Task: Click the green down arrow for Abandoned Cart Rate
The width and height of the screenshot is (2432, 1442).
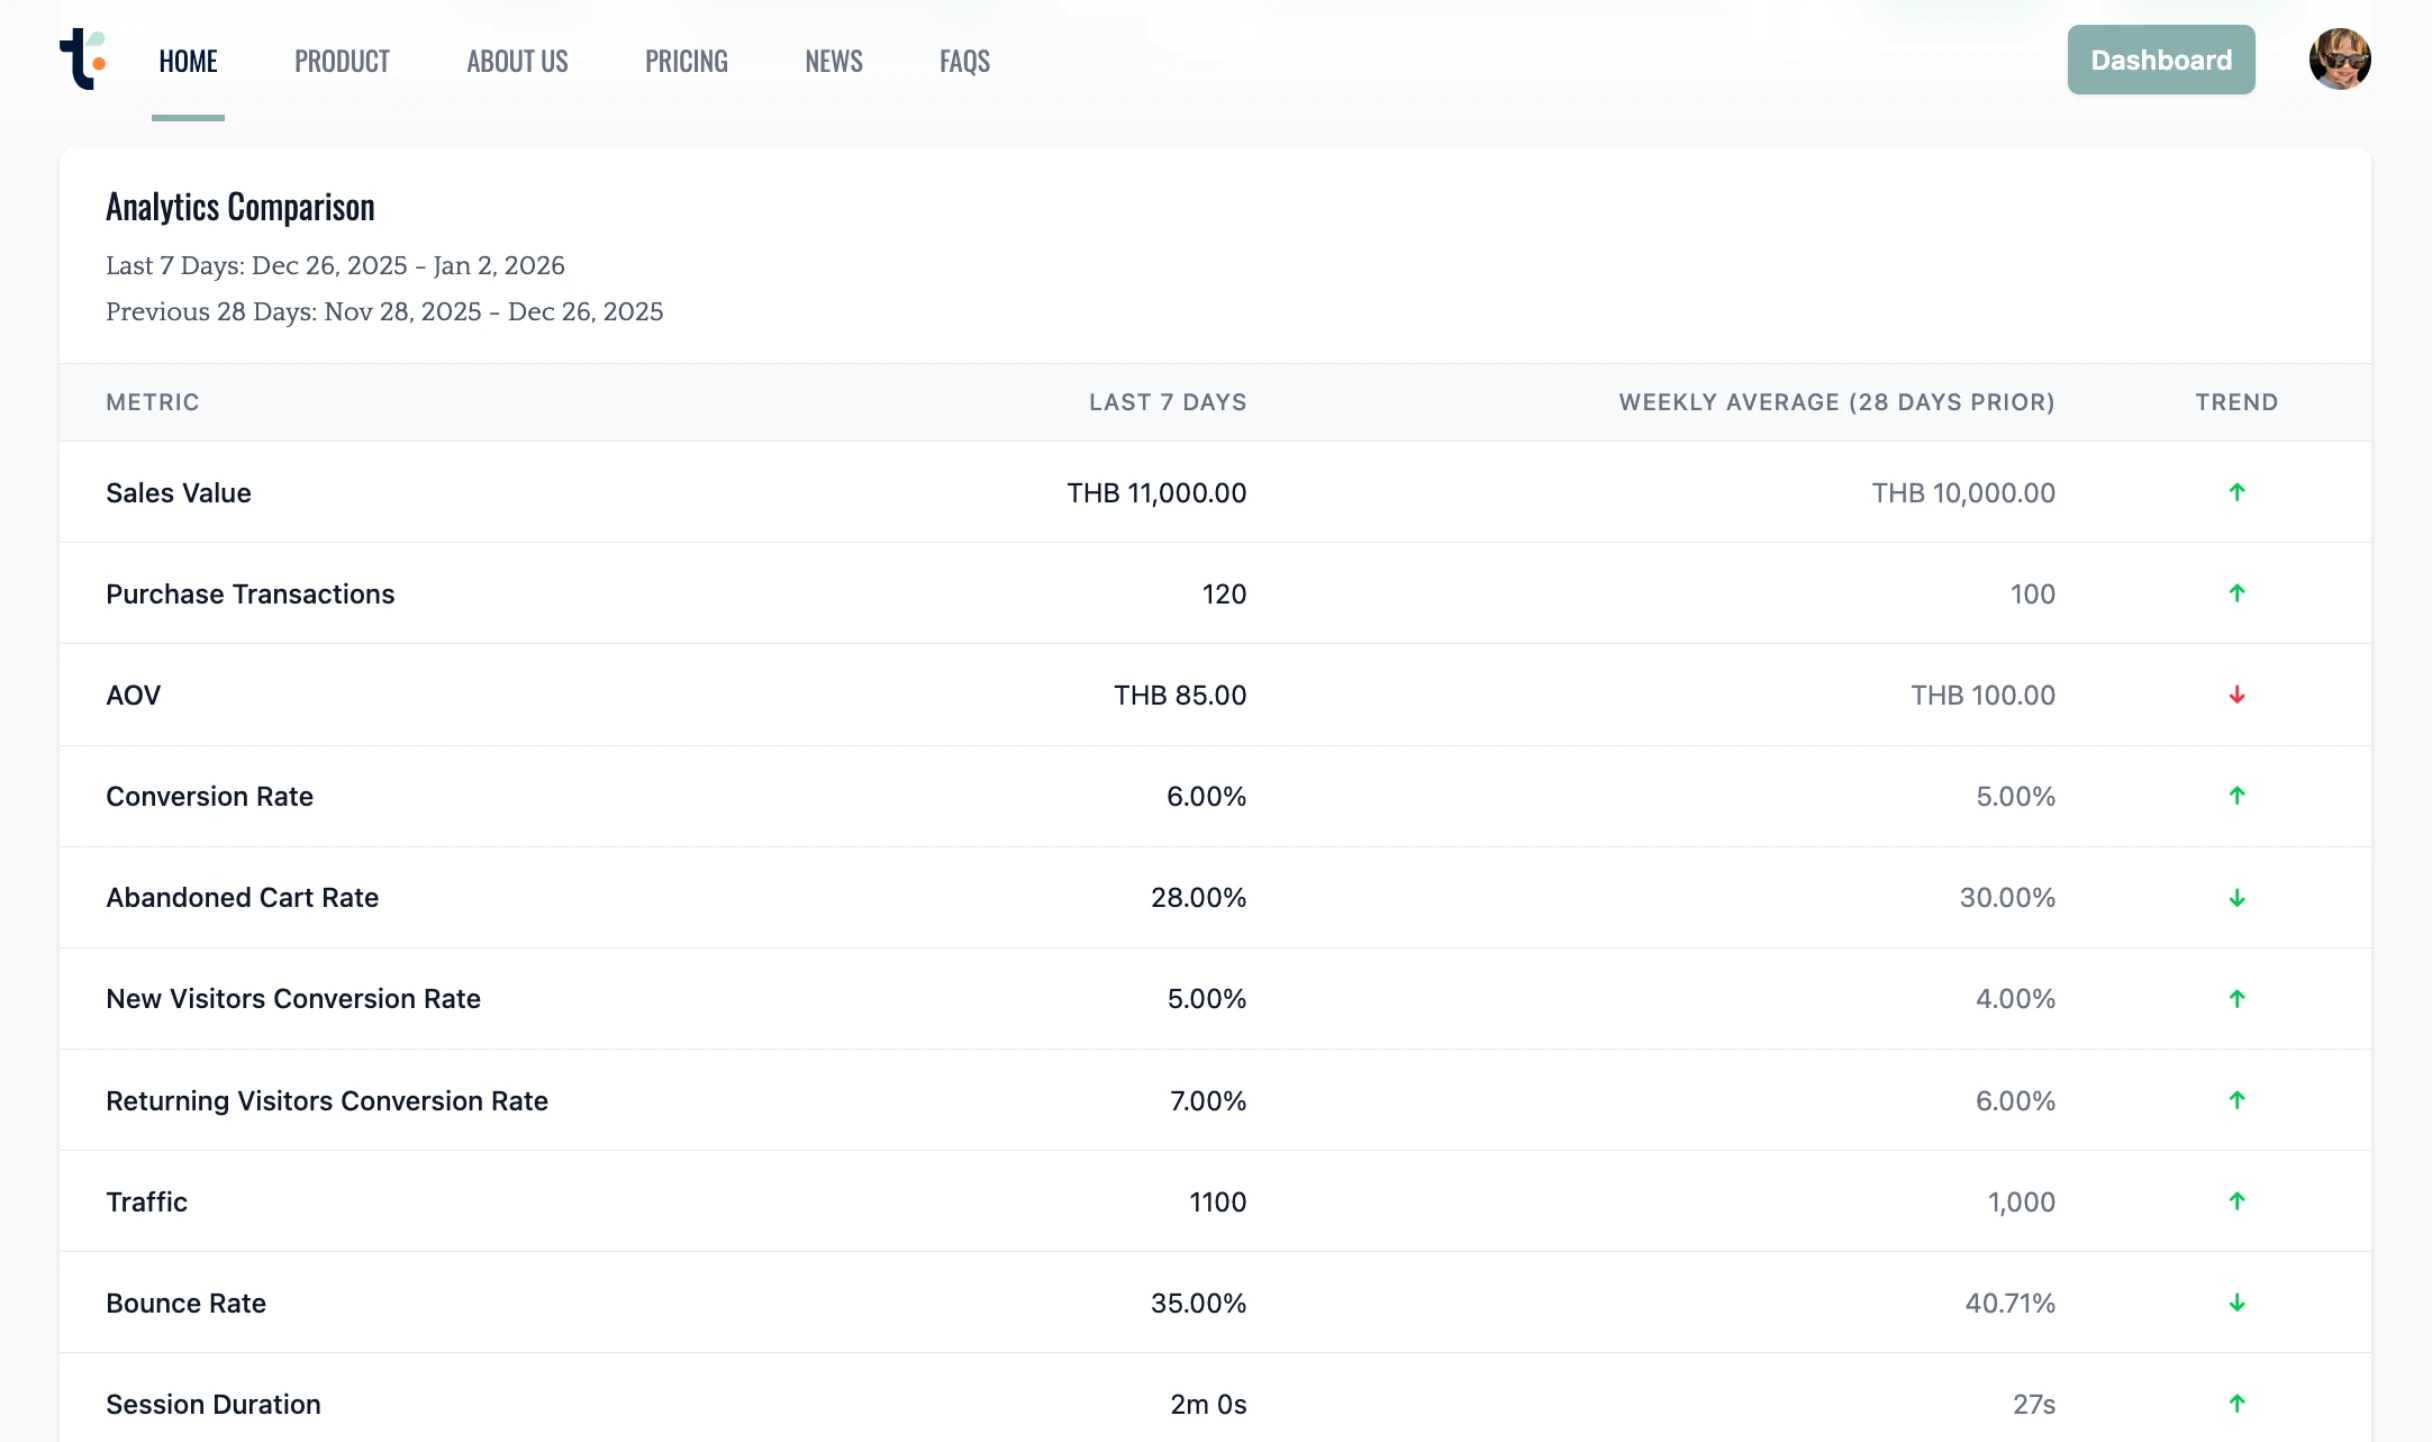Action: click(x=2237, y=898)
